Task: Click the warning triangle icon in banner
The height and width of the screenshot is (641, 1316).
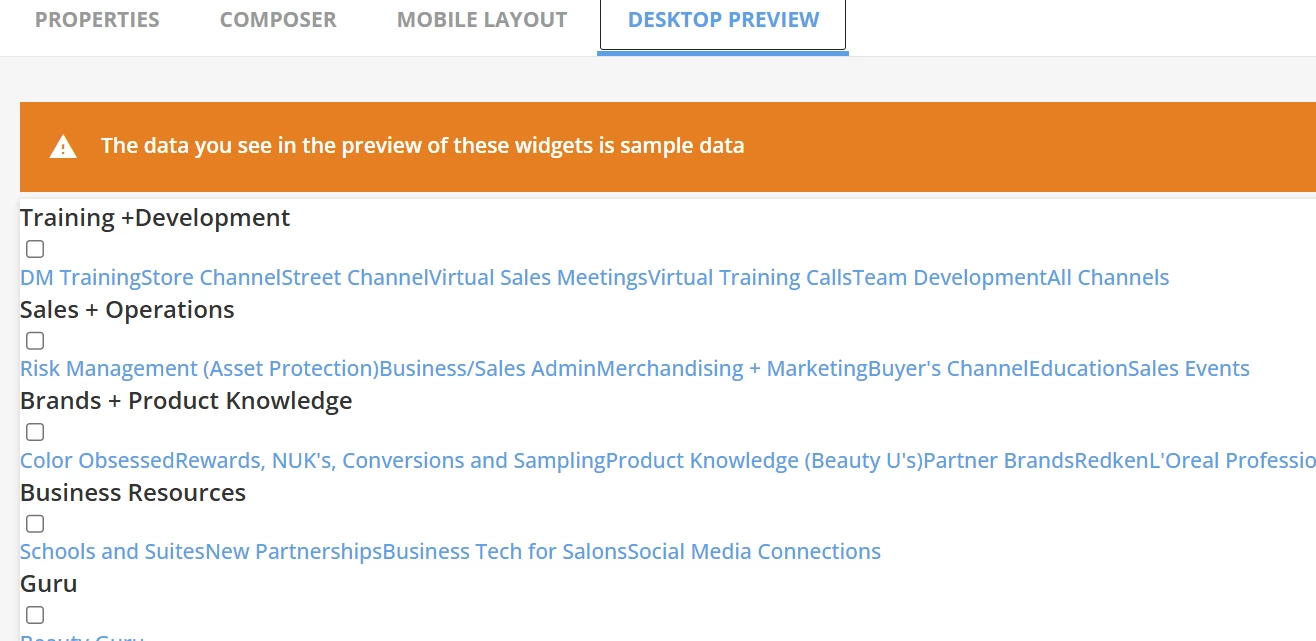Action: [x=63, y=147]
